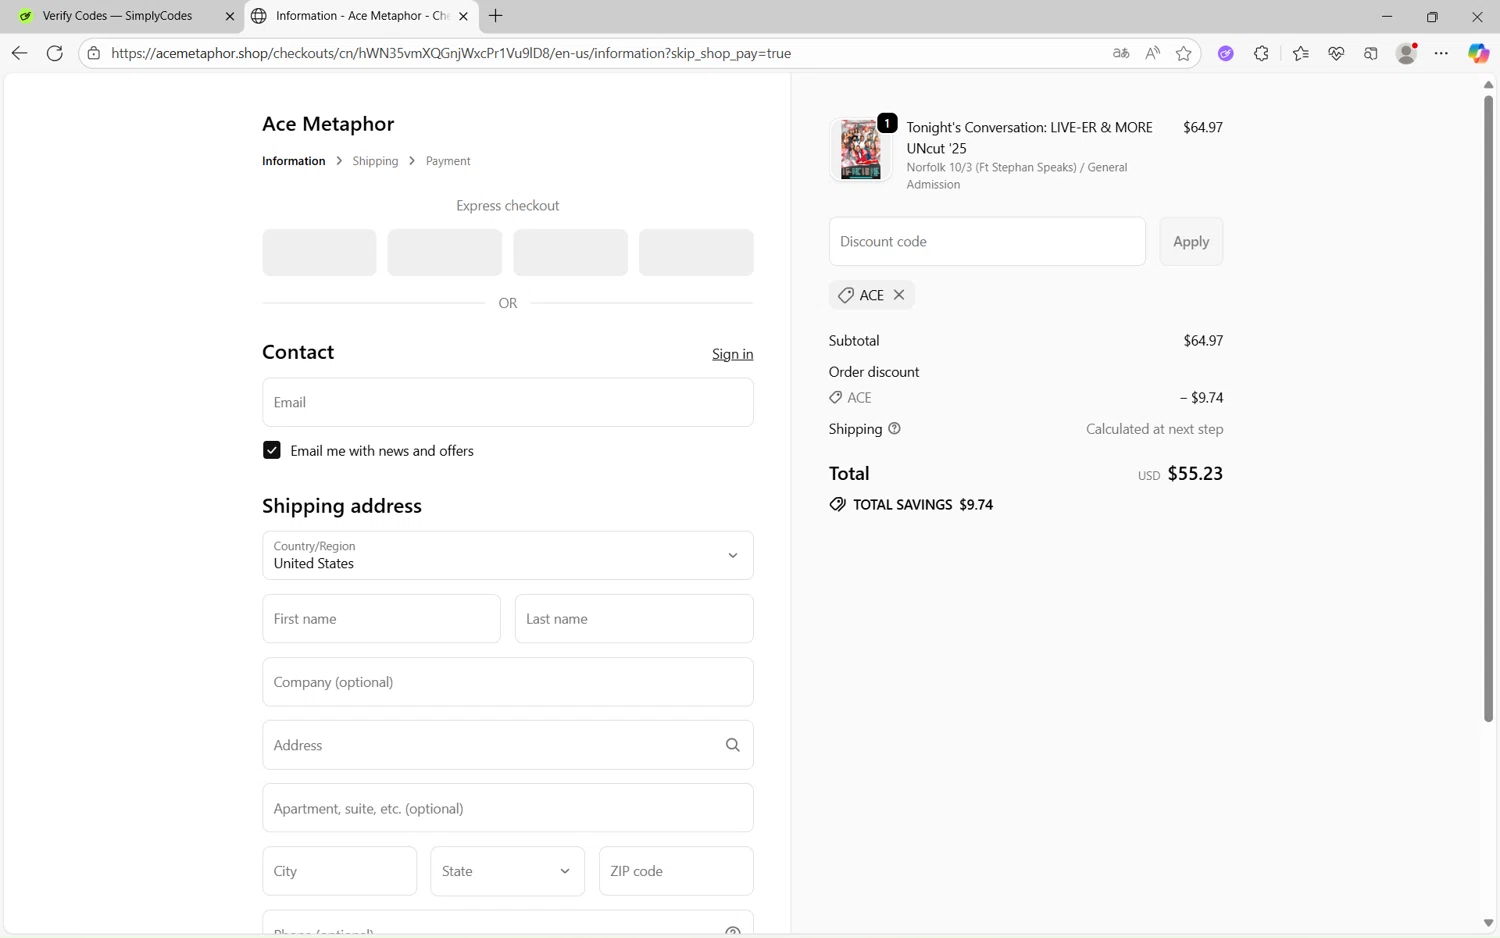1500x938 pixels.
Task: Launch the Copilot icon
Action: click(x=1478, y=53)
